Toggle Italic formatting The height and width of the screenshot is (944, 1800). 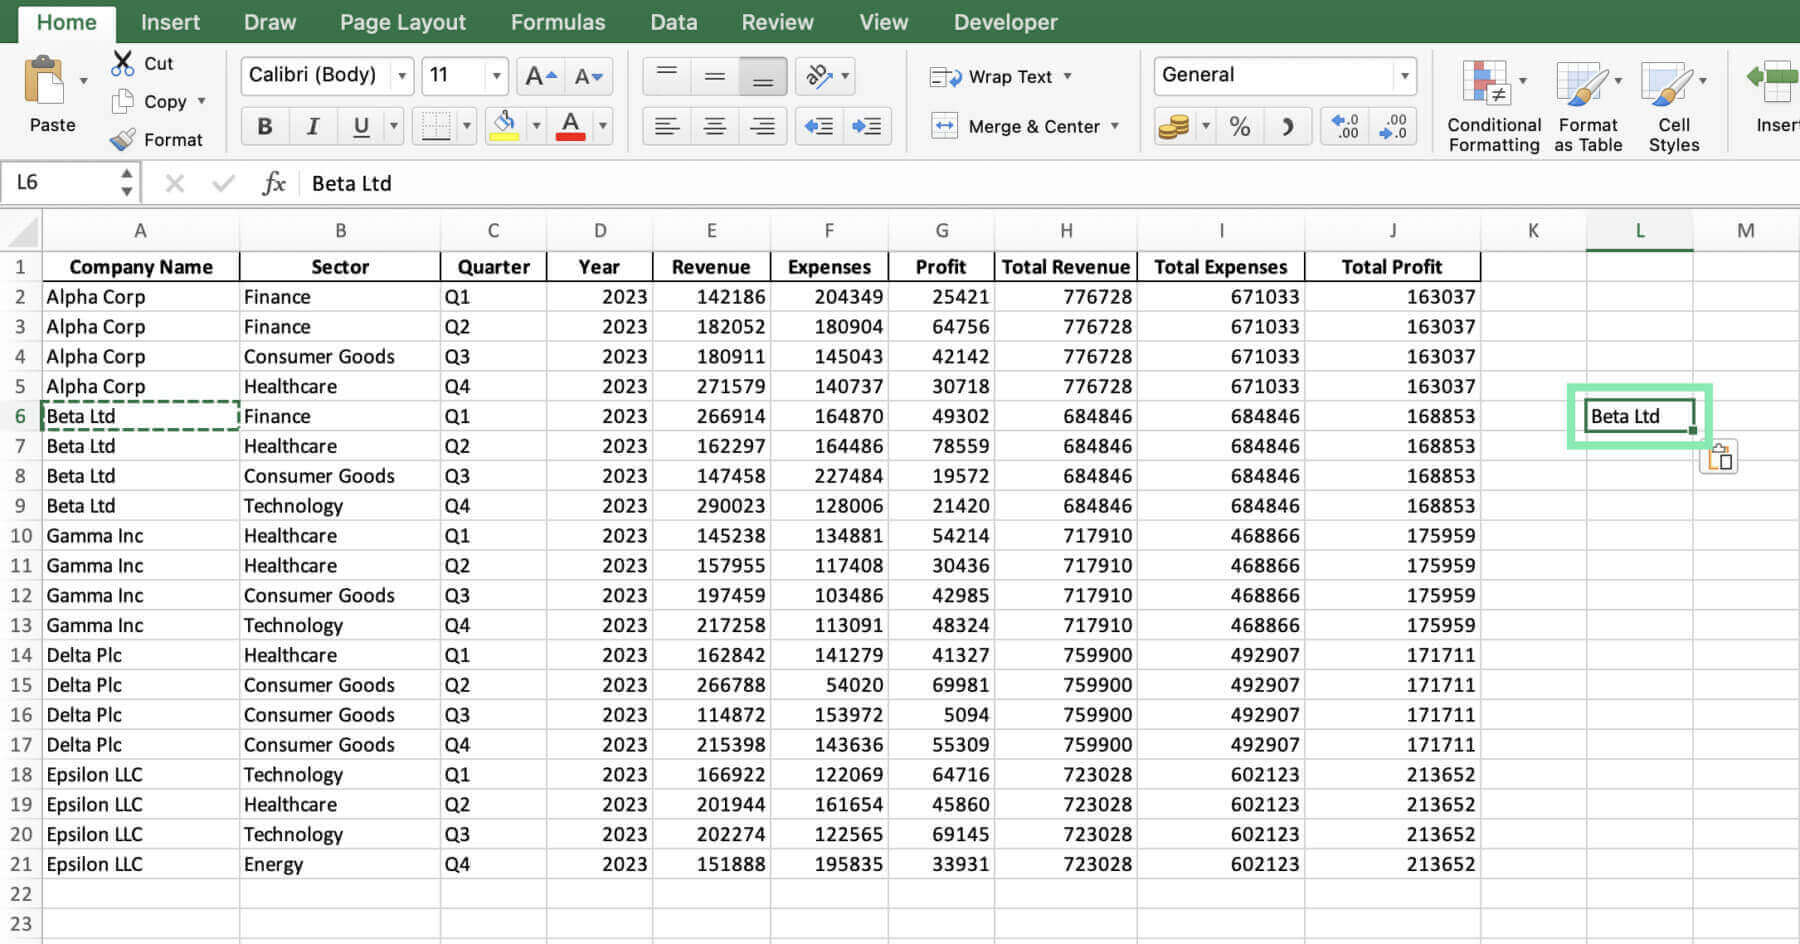coord(313,126)
